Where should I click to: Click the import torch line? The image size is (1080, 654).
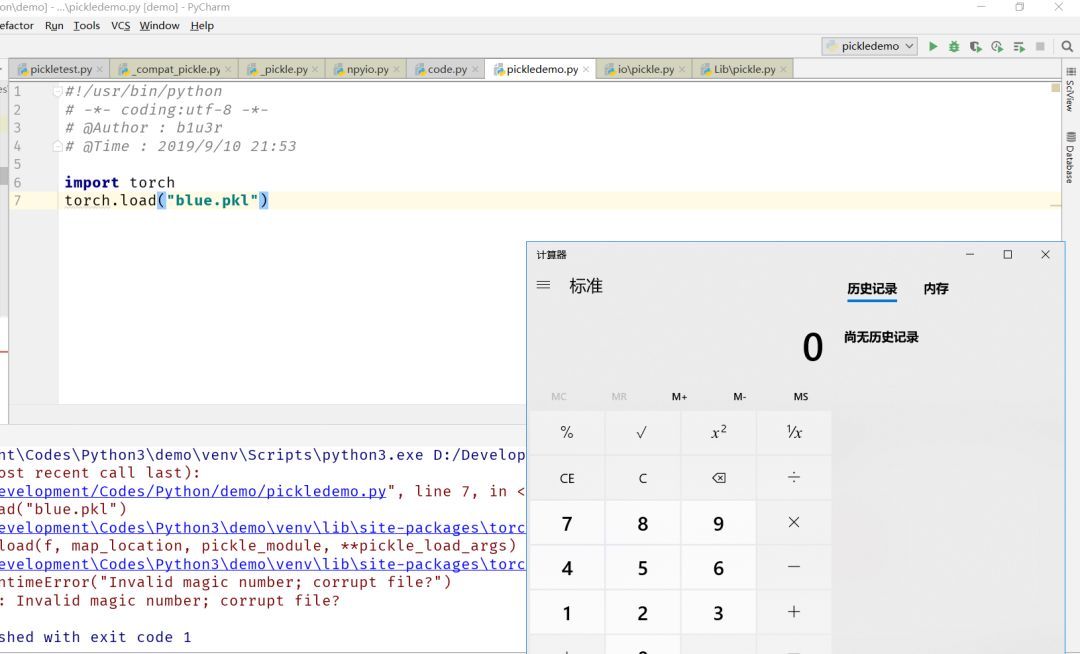point(119,182)
